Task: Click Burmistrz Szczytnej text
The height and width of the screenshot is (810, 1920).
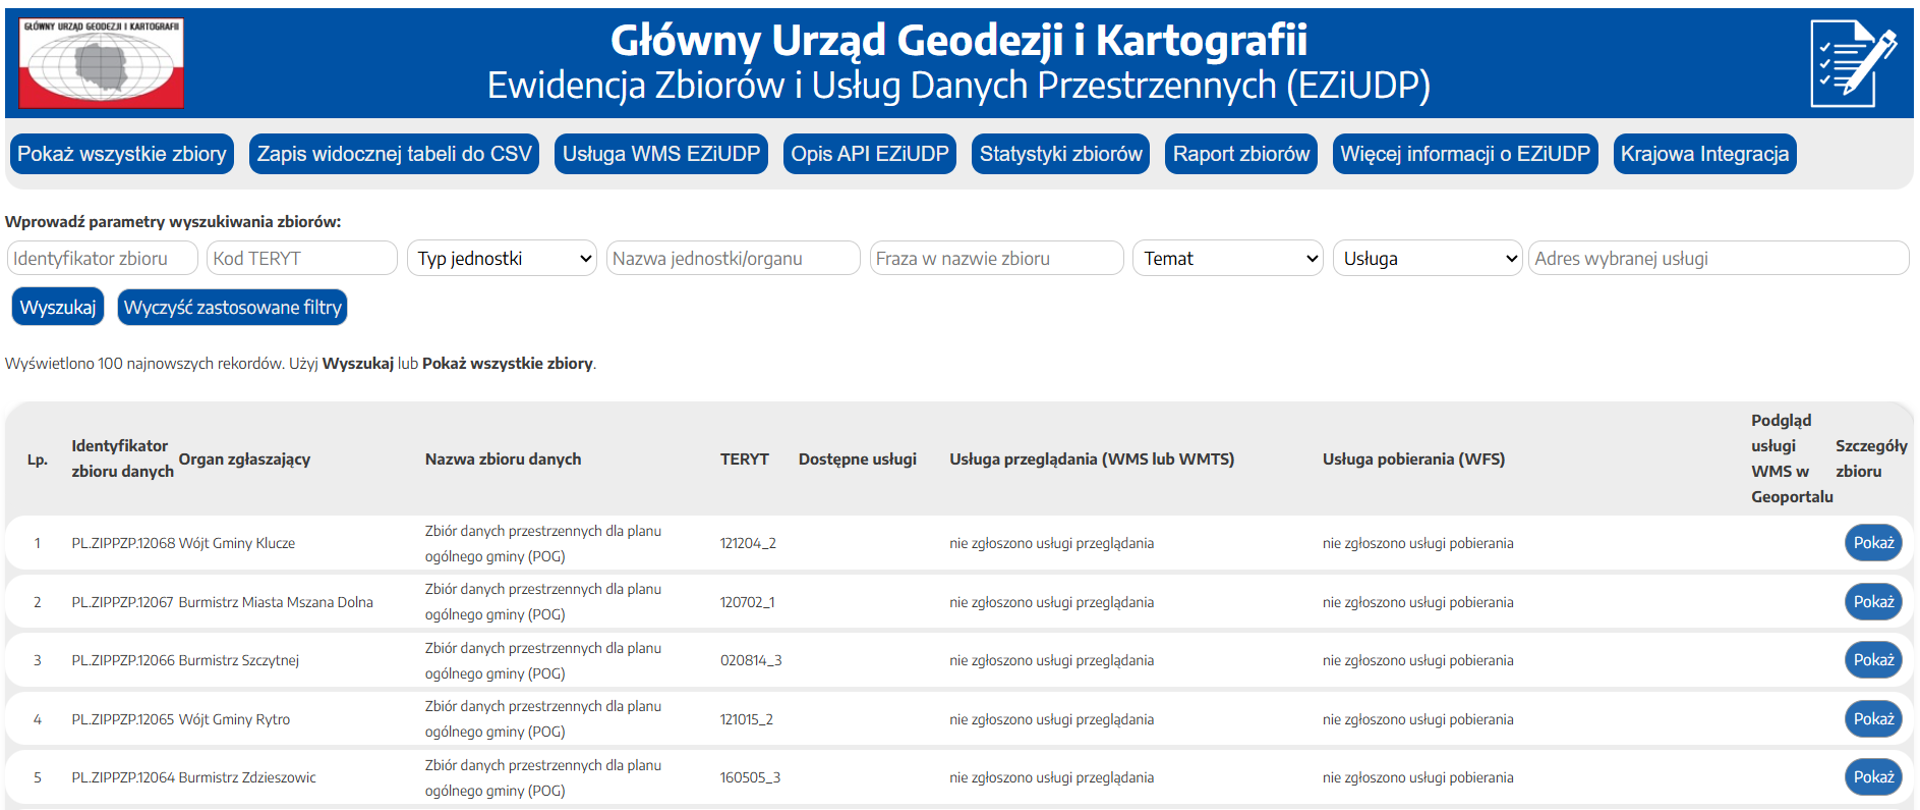Action: (x=239, y=660)
